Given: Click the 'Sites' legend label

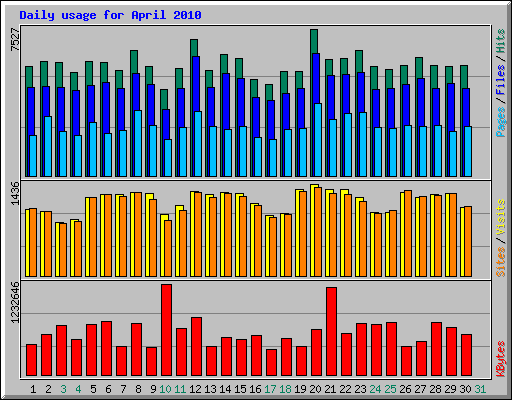Looking at the screenshot, I should tap(501, 262).
